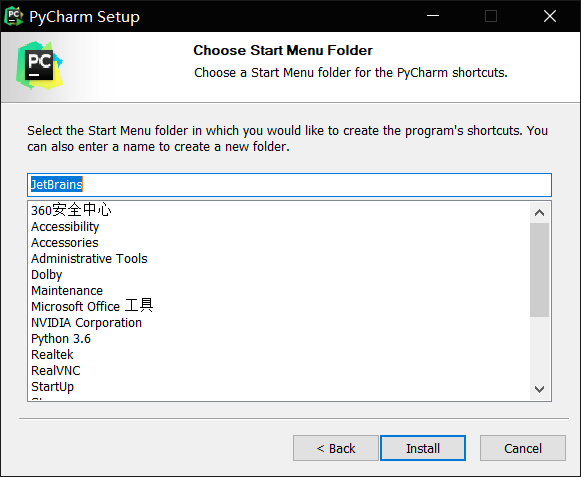The height and width of the screenshot is (477, 581).
Task: Select Administrative Tools in the list
Action: coord(89,258)
